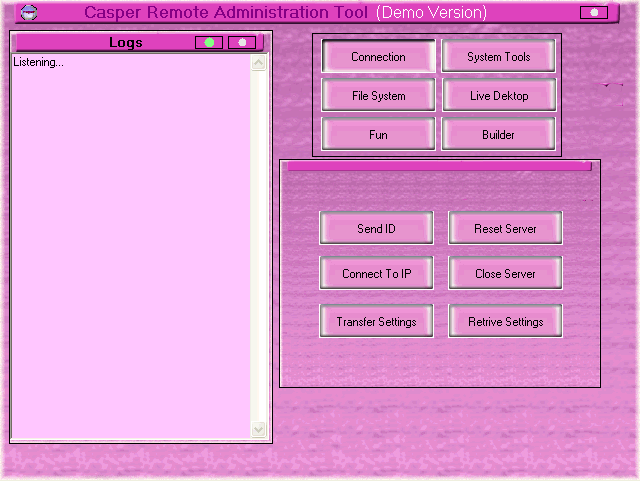Screen dimensions: 640x481
Task: Click Connect To IP
Action: coord(376,273)
